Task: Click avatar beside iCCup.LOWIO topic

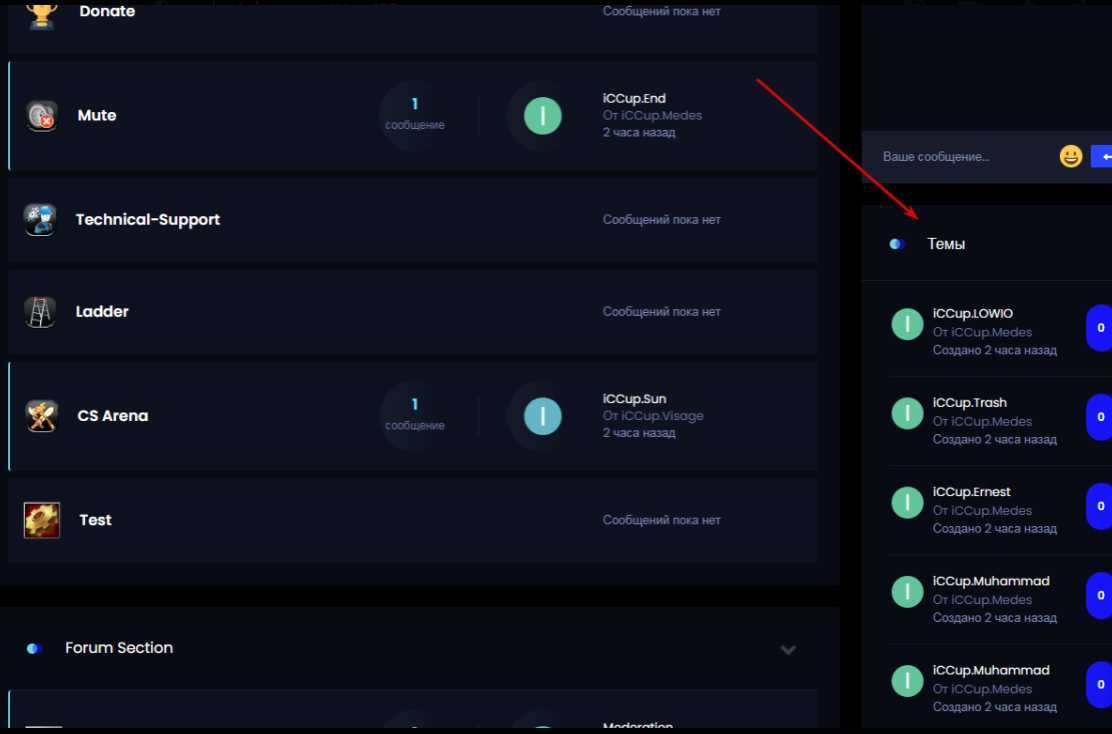Action: pos(907,325)
